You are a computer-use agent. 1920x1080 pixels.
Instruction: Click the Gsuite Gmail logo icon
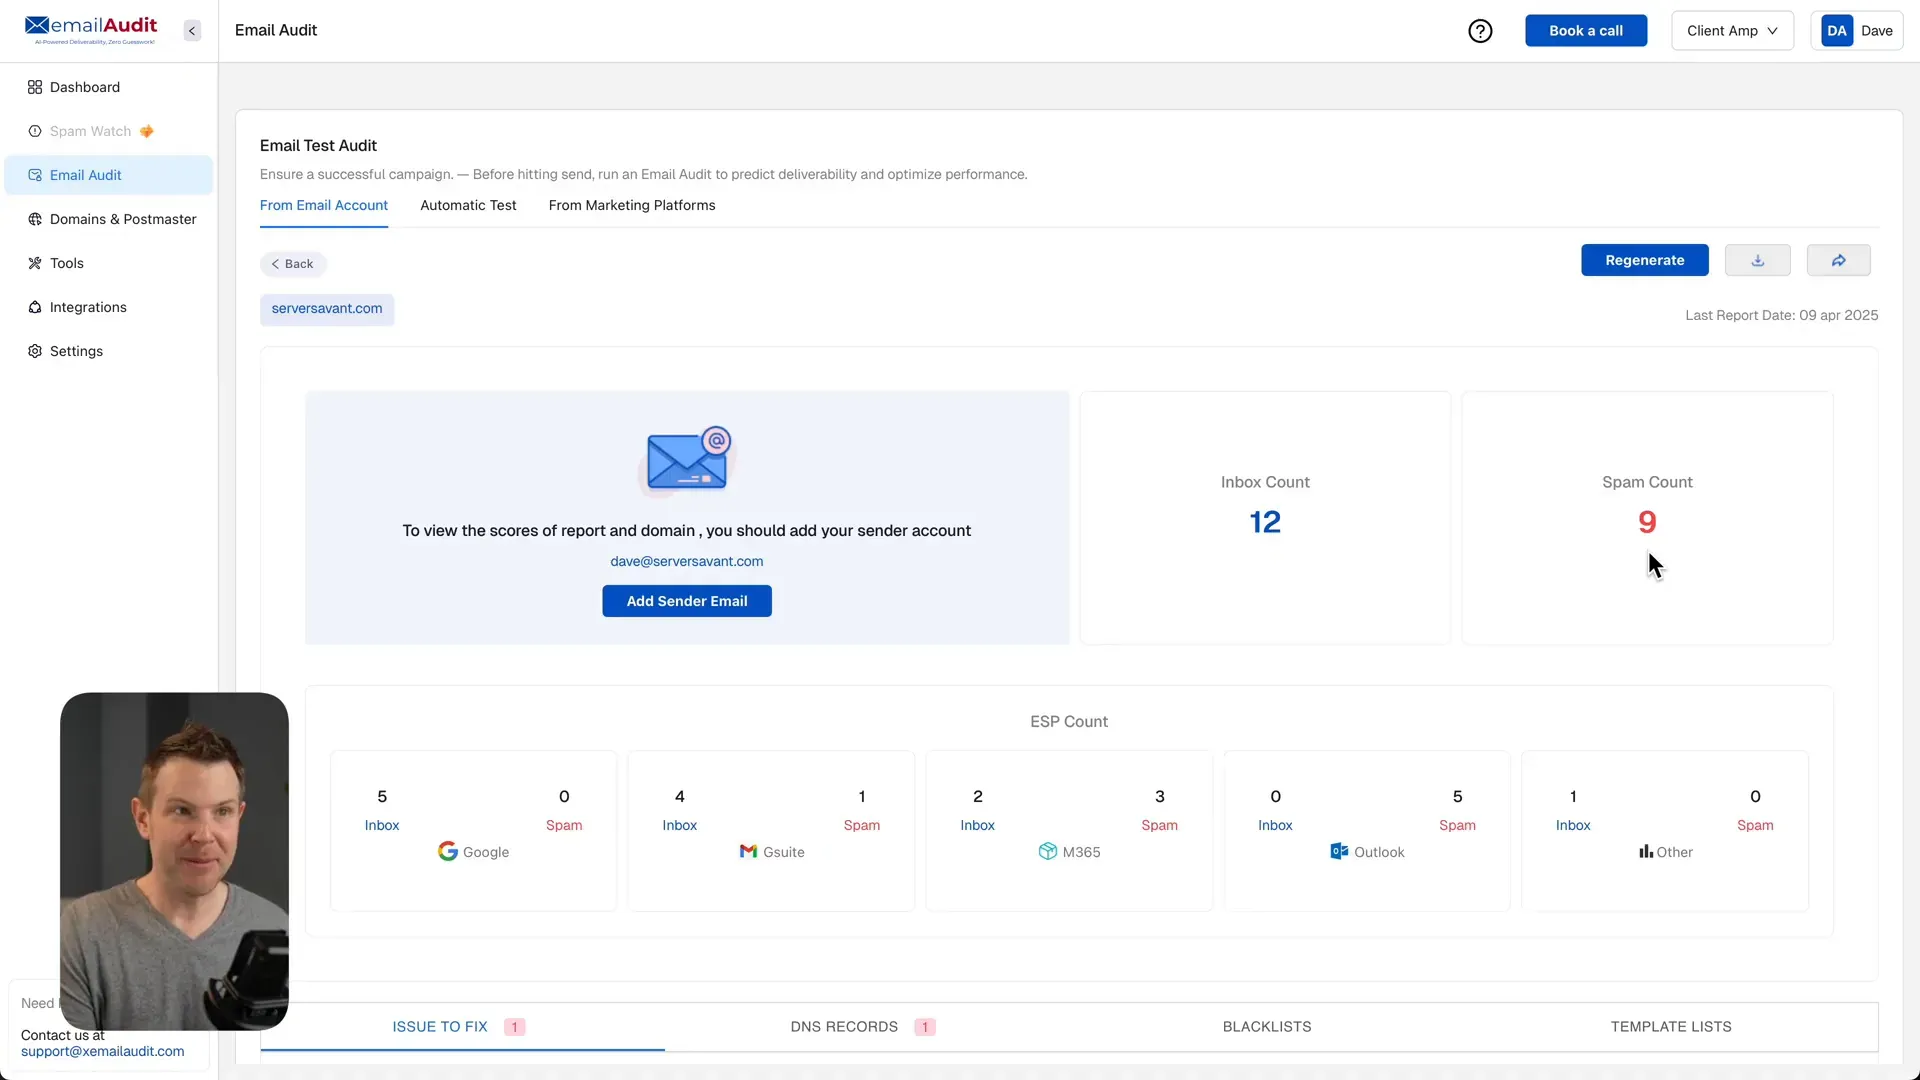748,851
